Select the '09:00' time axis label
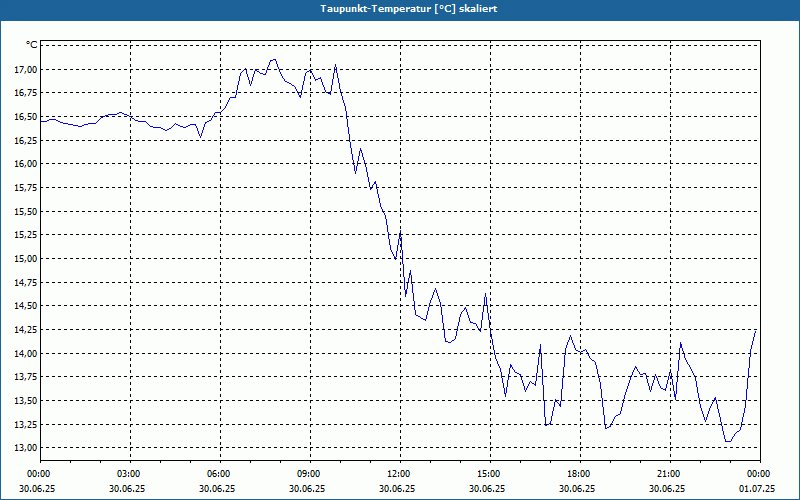The height and width of the screenshot is (500, 800). pos(308,474)
